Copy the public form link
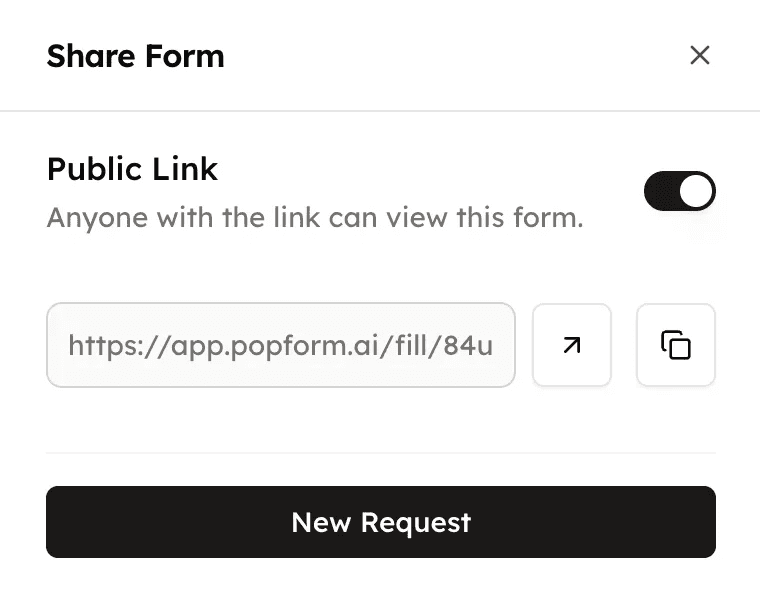Screen dimensions: 760x614 tap(676, 345)
